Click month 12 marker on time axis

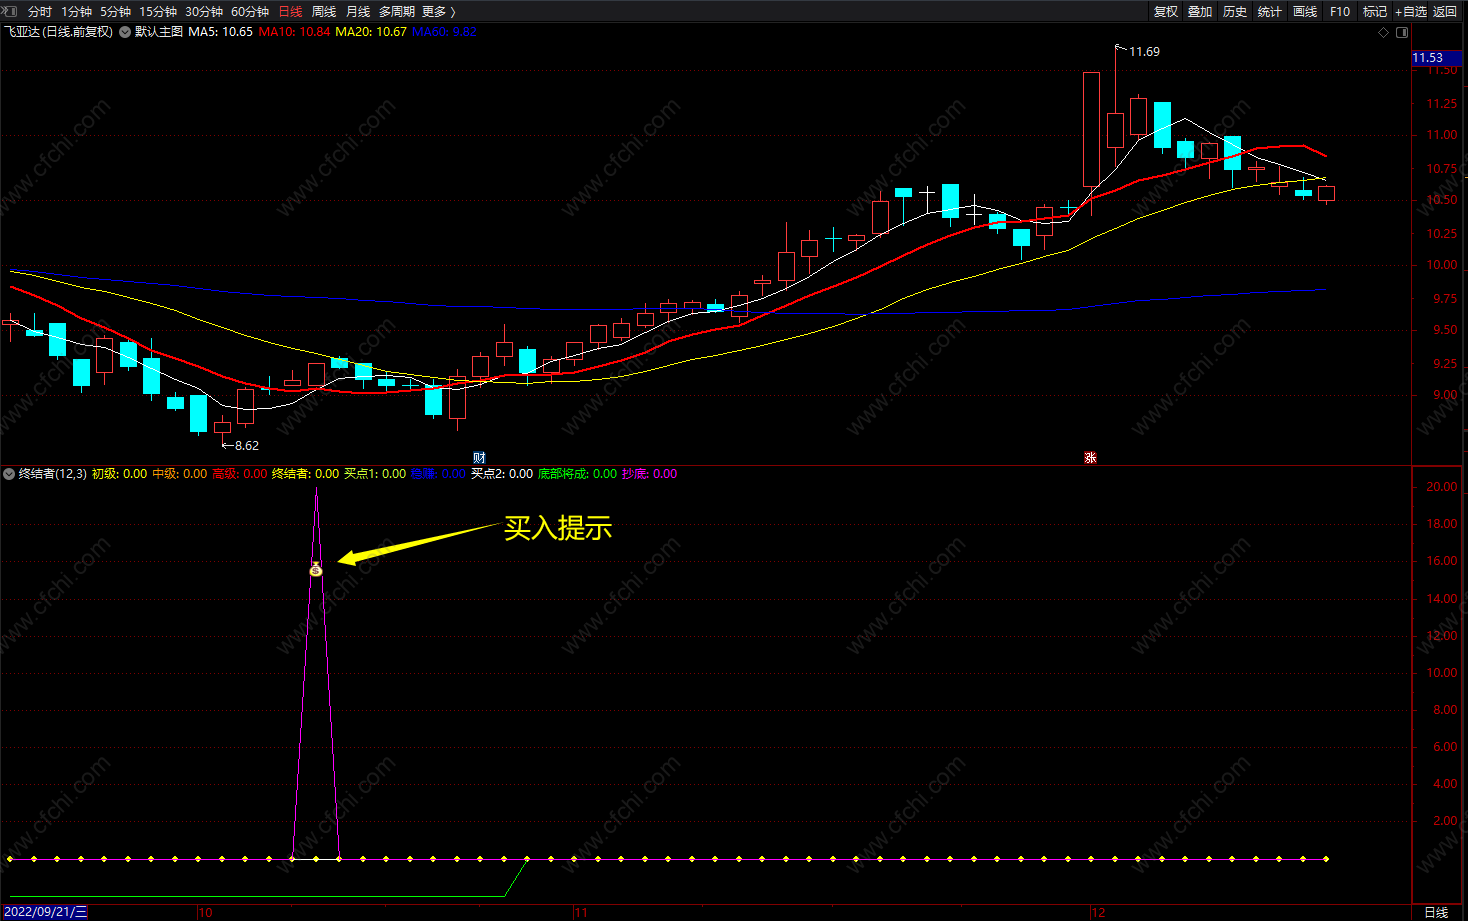[1098, 913]
